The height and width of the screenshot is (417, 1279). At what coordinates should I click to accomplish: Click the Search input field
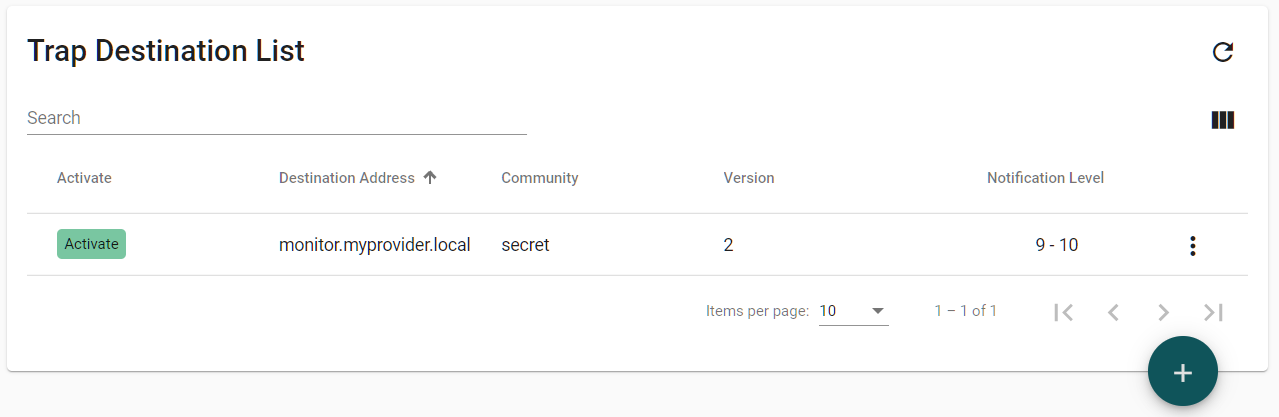276,118
